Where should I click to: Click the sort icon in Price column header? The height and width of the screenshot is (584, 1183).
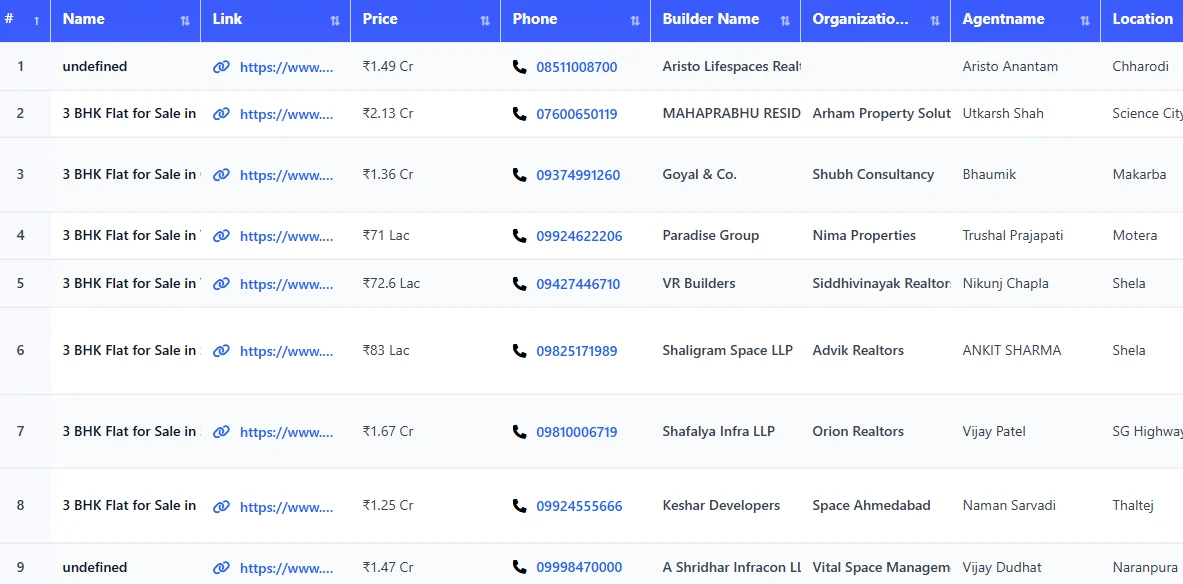[485, 21]
